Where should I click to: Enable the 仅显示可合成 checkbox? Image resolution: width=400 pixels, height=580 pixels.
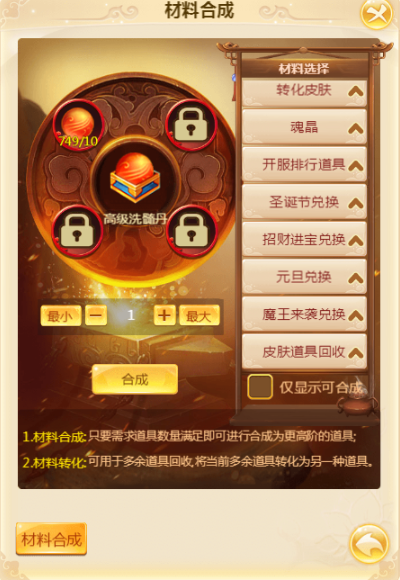click(260, 387)
